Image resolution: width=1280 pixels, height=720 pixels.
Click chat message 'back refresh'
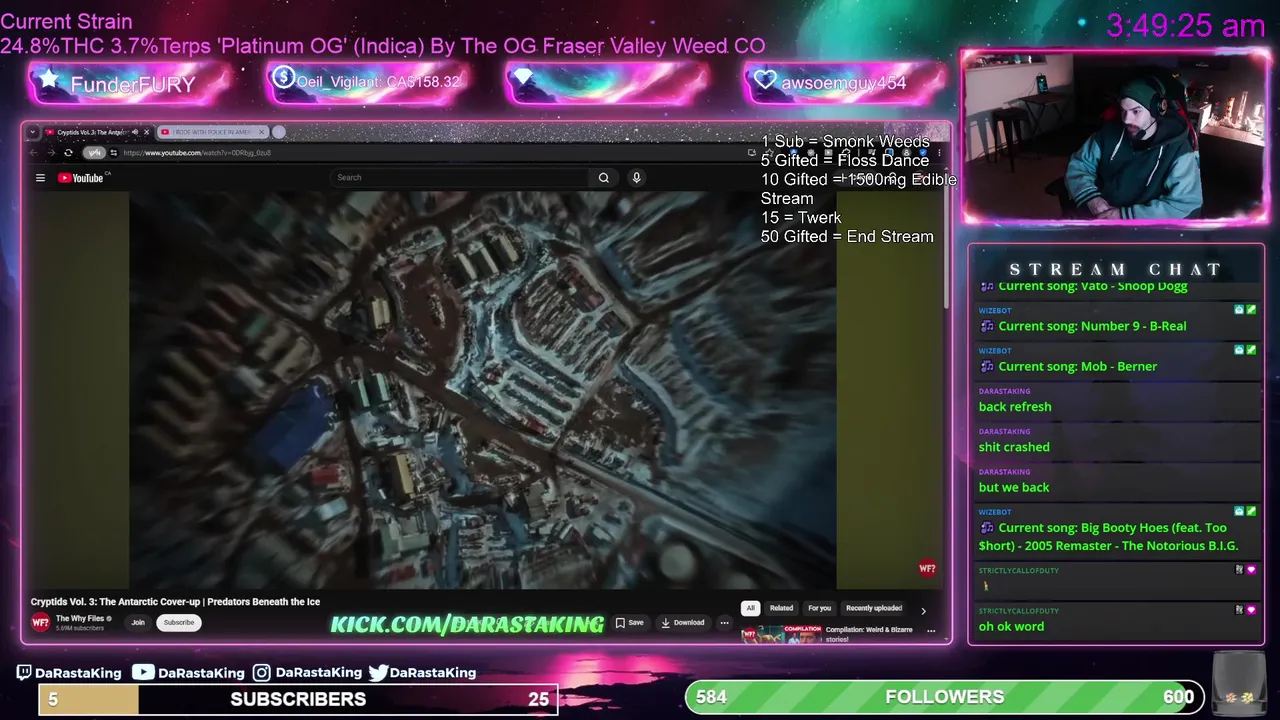[x=1015, y=407]
